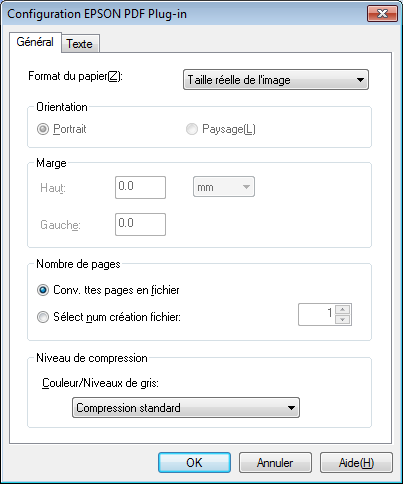Switch to the Texte tab
403x484 pixels.
[80, 44]
